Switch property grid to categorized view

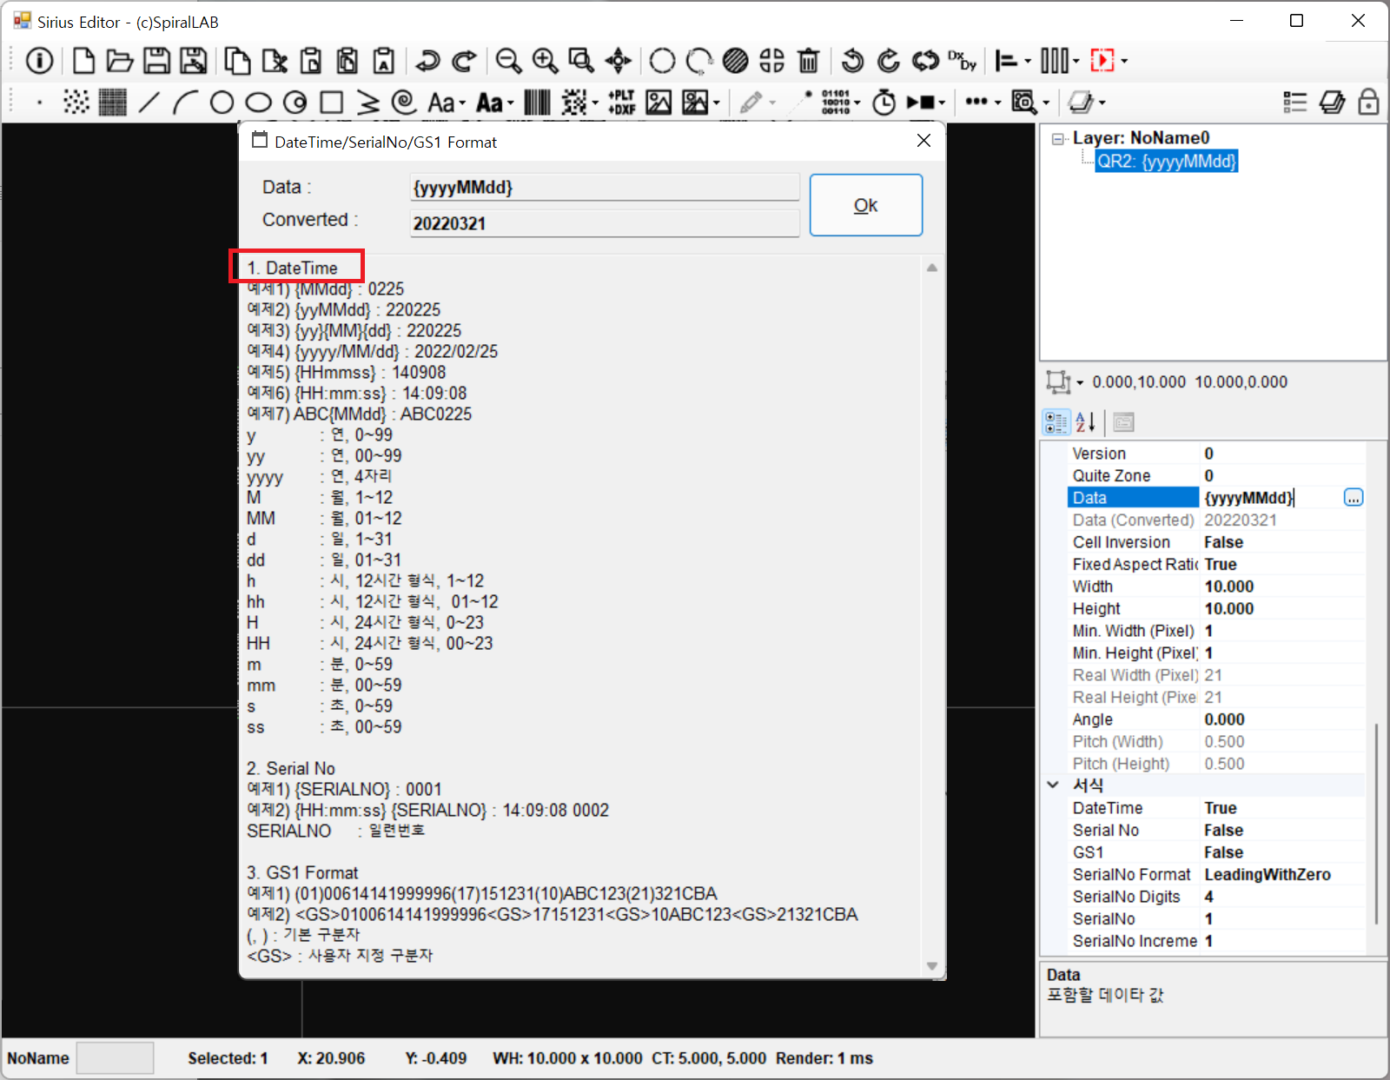[x=1056, y=422]
